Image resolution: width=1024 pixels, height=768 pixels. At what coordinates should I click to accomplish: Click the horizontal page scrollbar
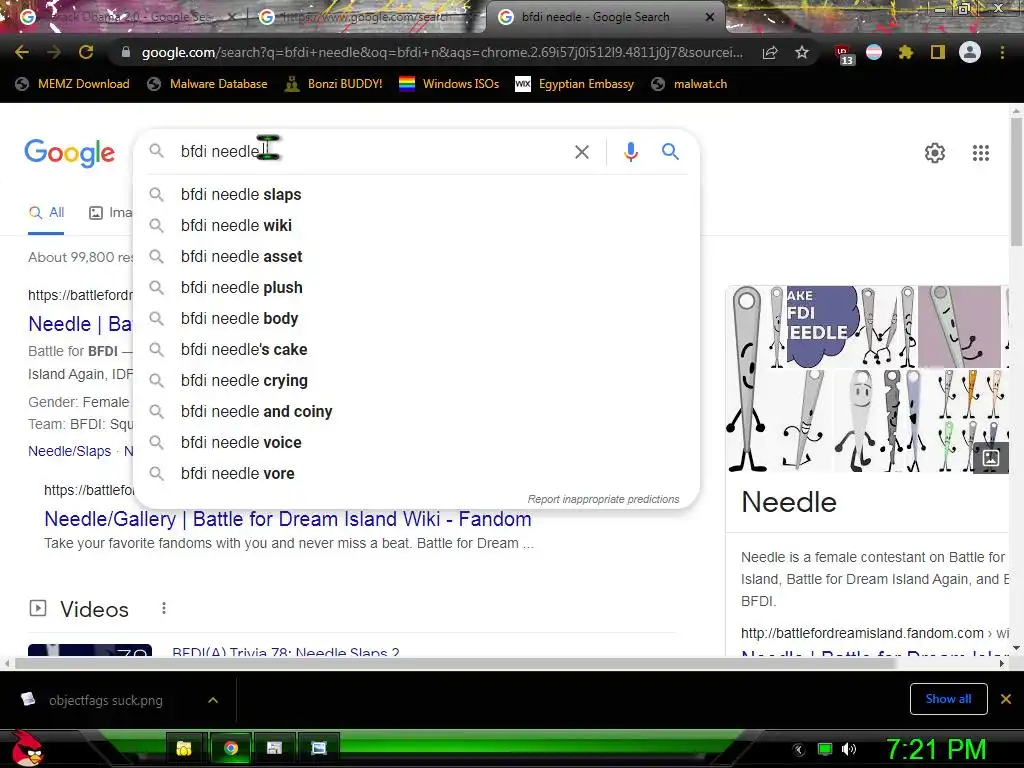(455, 664)
